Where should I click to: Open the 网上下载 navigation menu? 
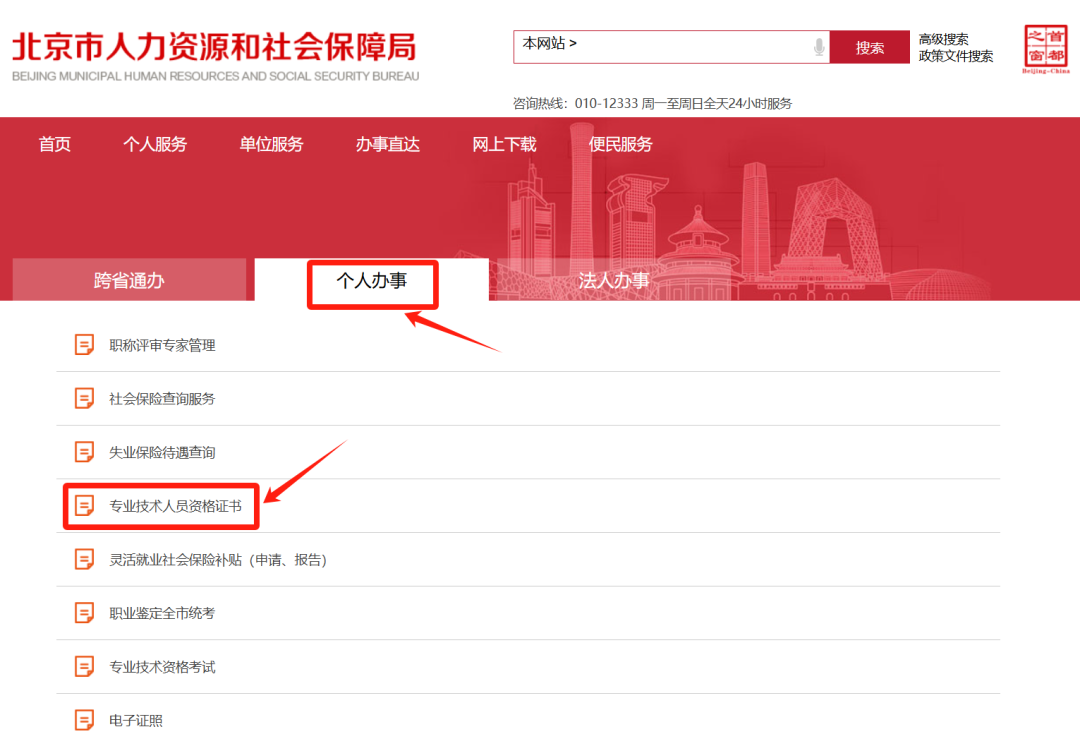504,144
